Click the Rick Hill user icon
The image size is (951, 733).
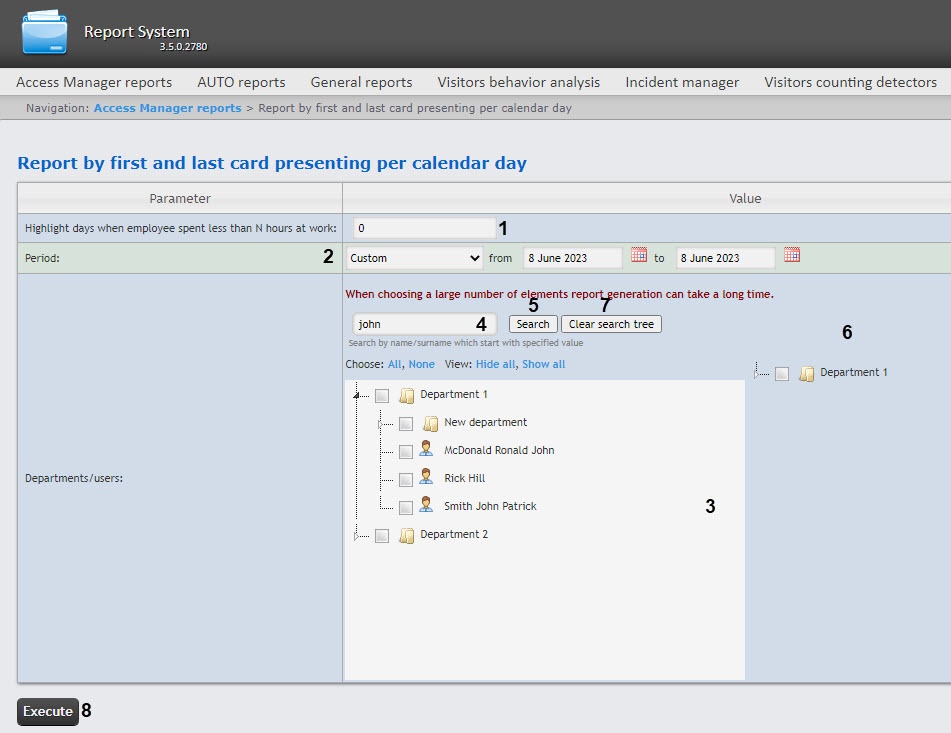tap(427, 478)
